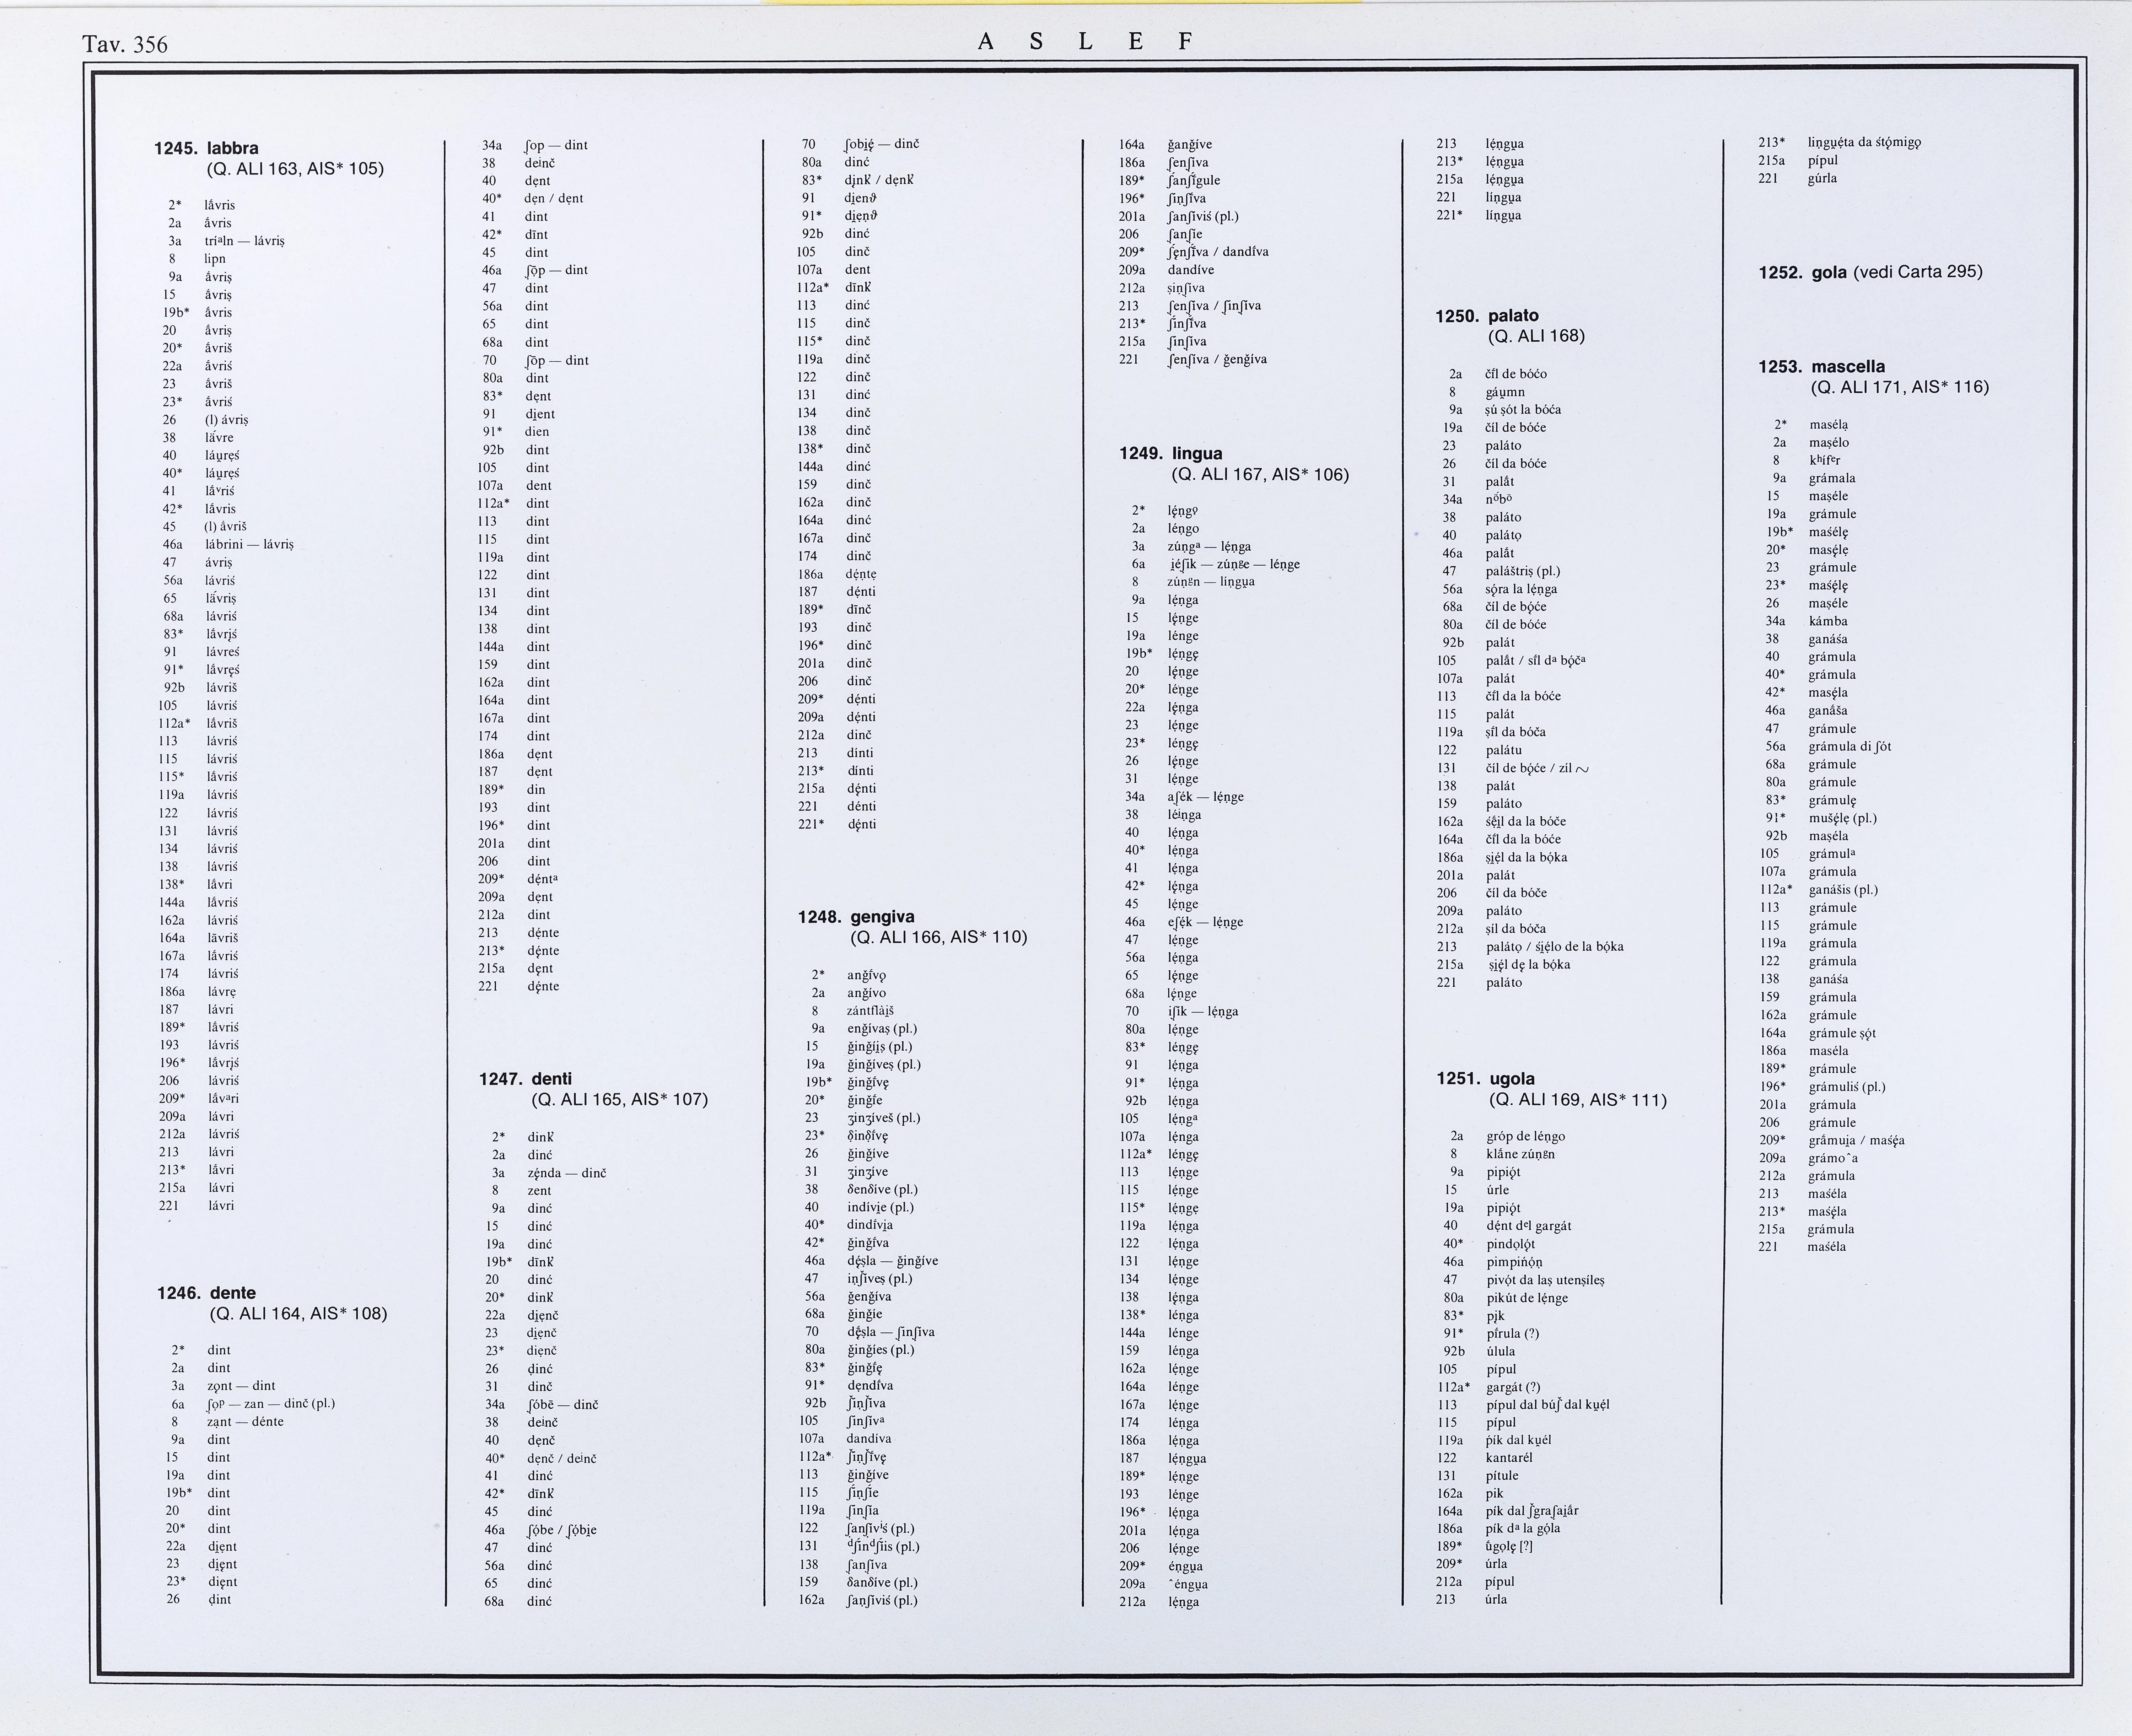Click the 'grámula di ʃòt' entry in mascella

[x=1849, y=747]
